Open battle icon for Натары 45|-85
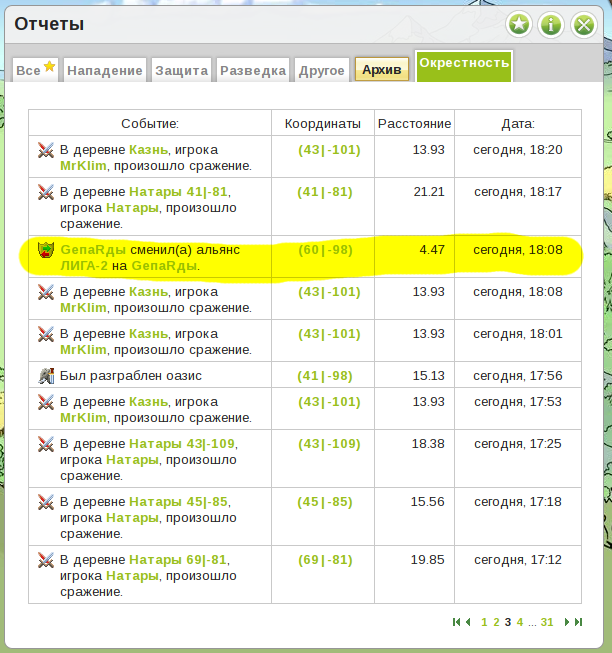Screen dimensions: 612x653 coord(46,502)
